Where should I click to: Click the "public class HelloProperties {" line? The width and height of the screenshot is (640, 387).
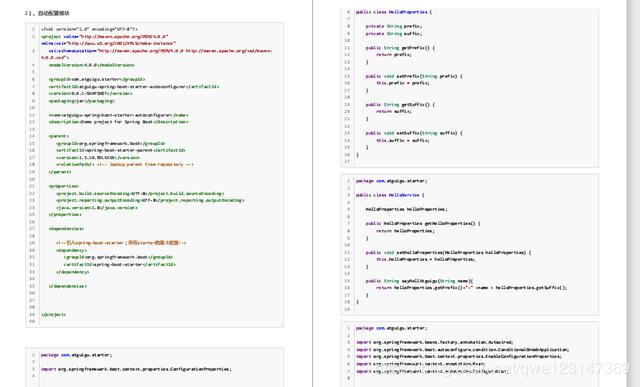(393, 12)
